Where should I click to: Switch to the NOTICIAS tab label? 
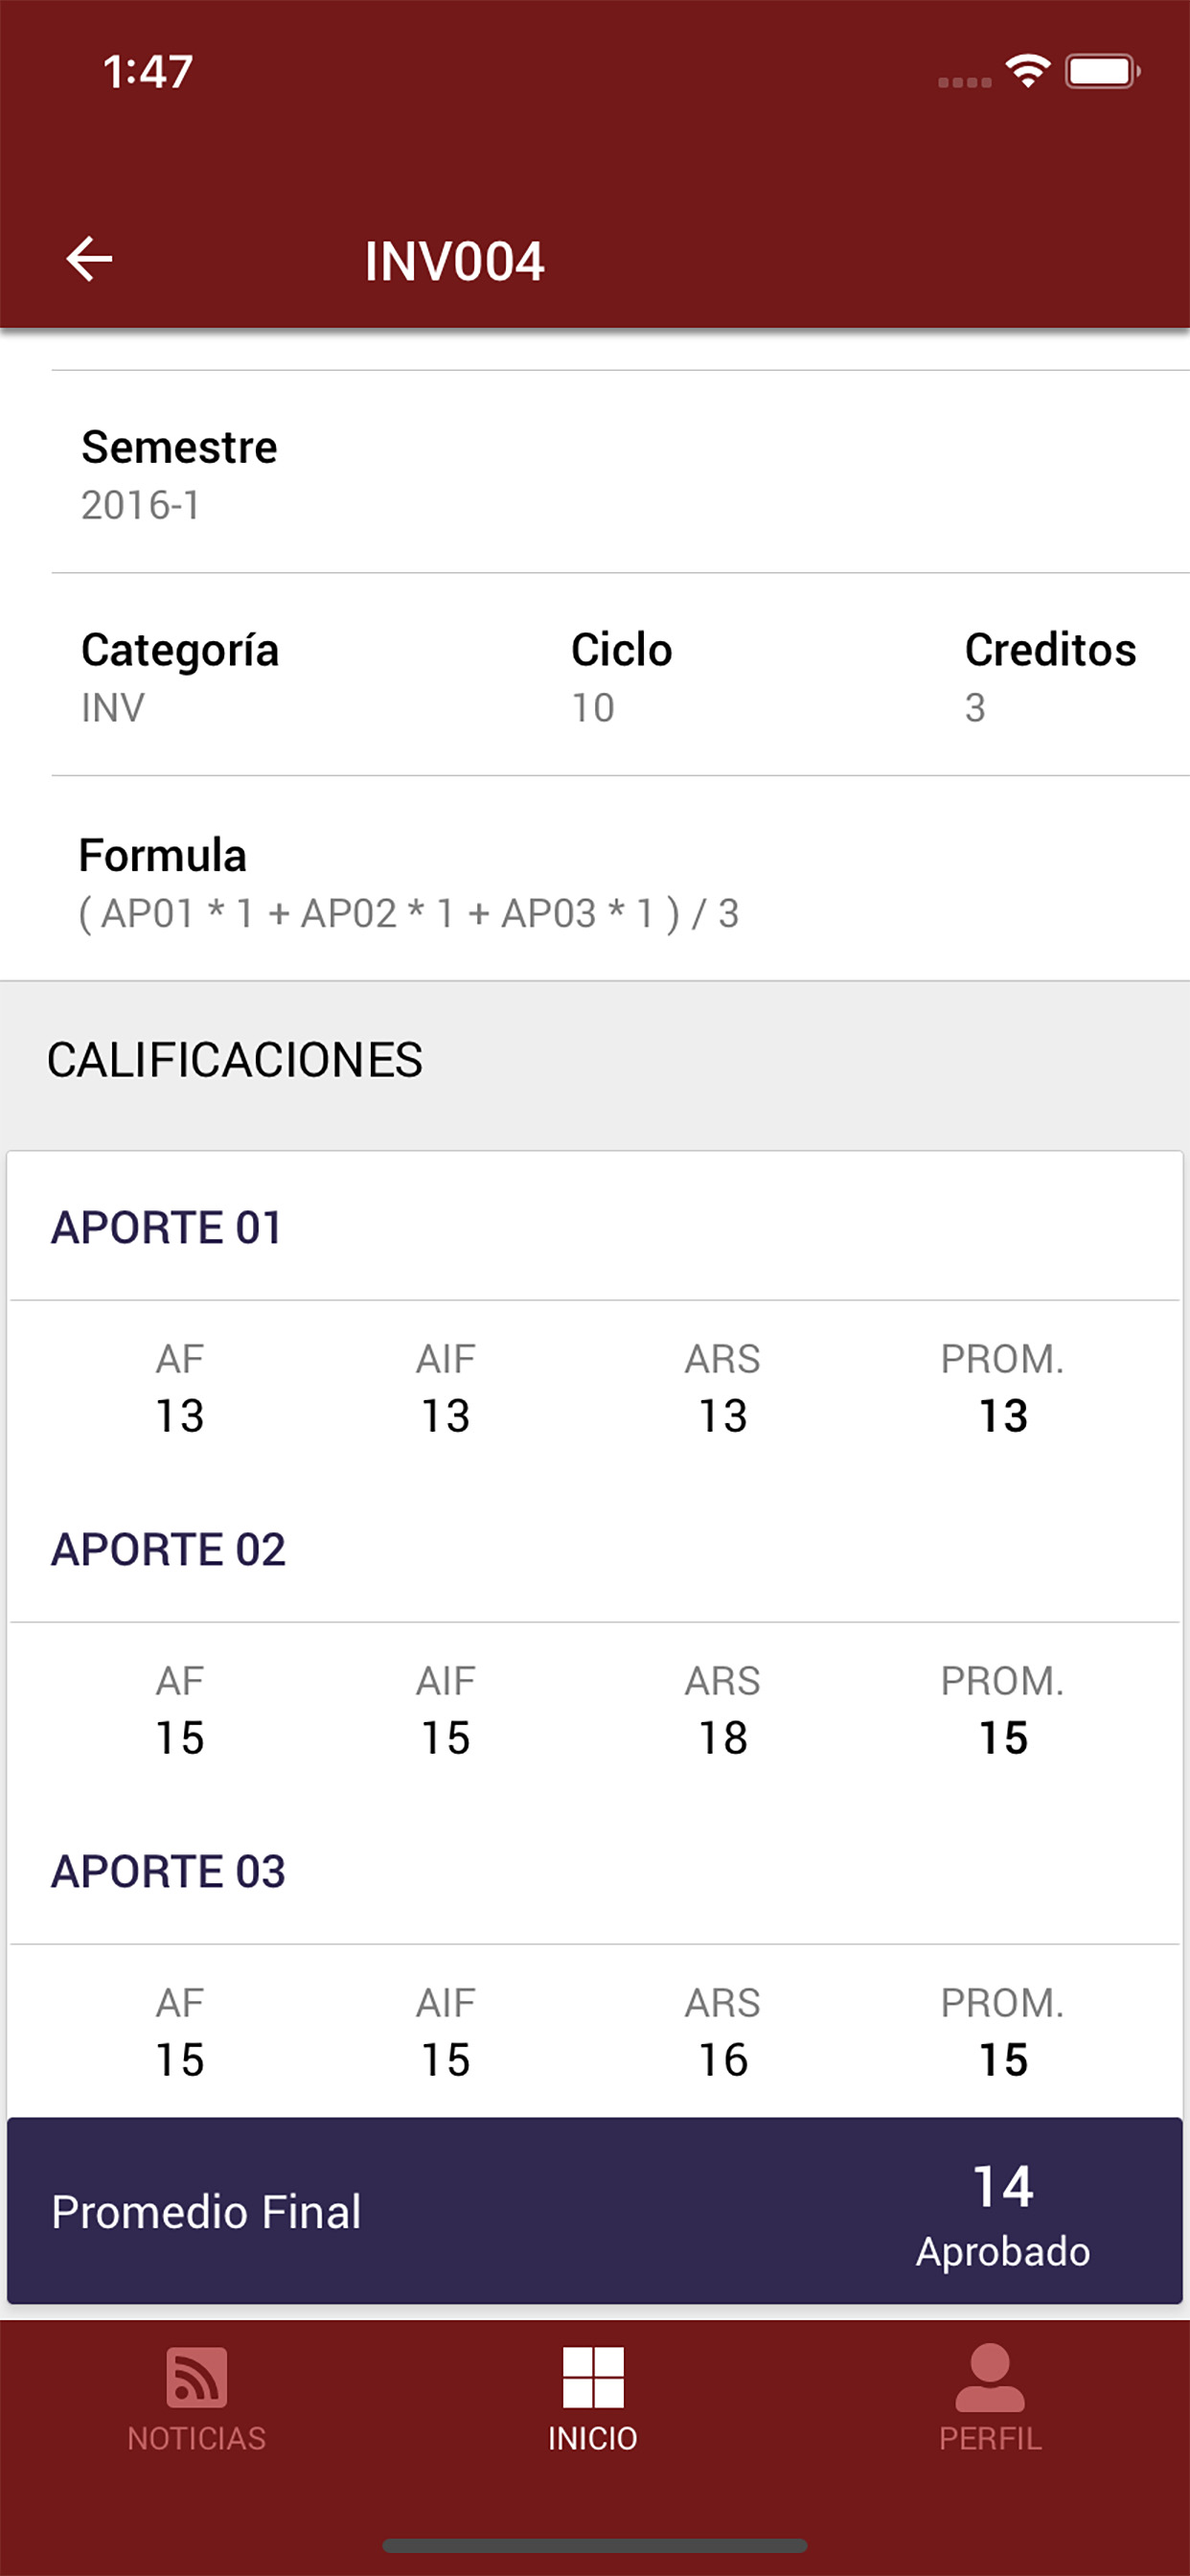197,2439
